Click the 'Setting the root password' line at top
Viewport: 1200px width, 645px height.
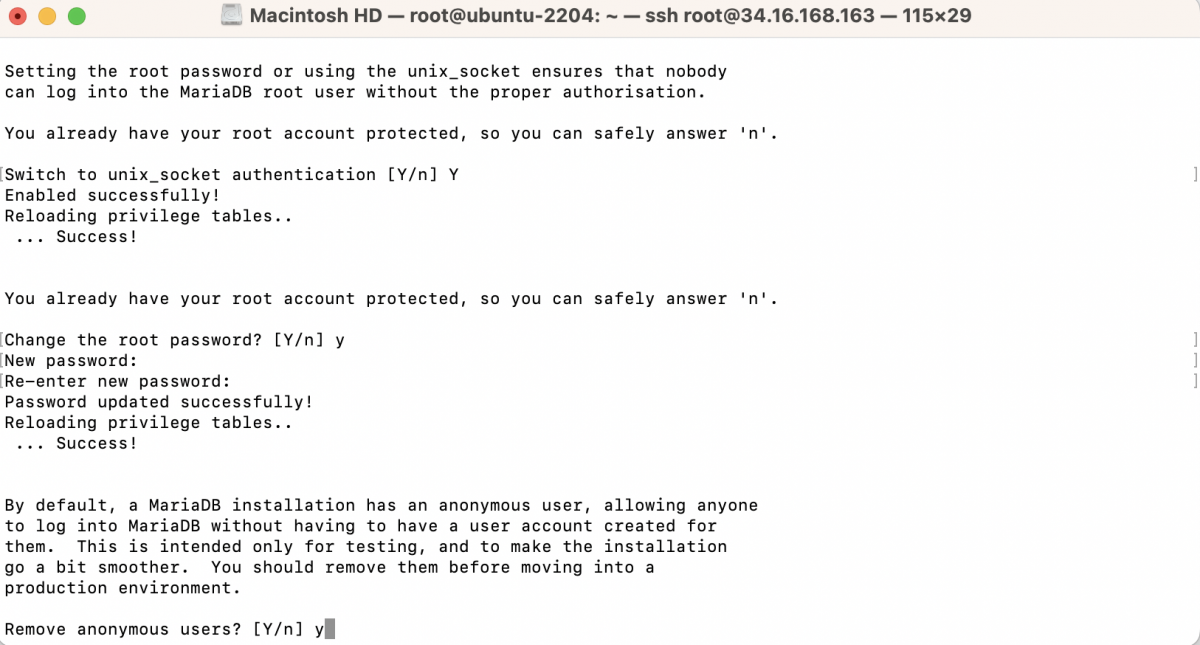click(x=366, y=71)
